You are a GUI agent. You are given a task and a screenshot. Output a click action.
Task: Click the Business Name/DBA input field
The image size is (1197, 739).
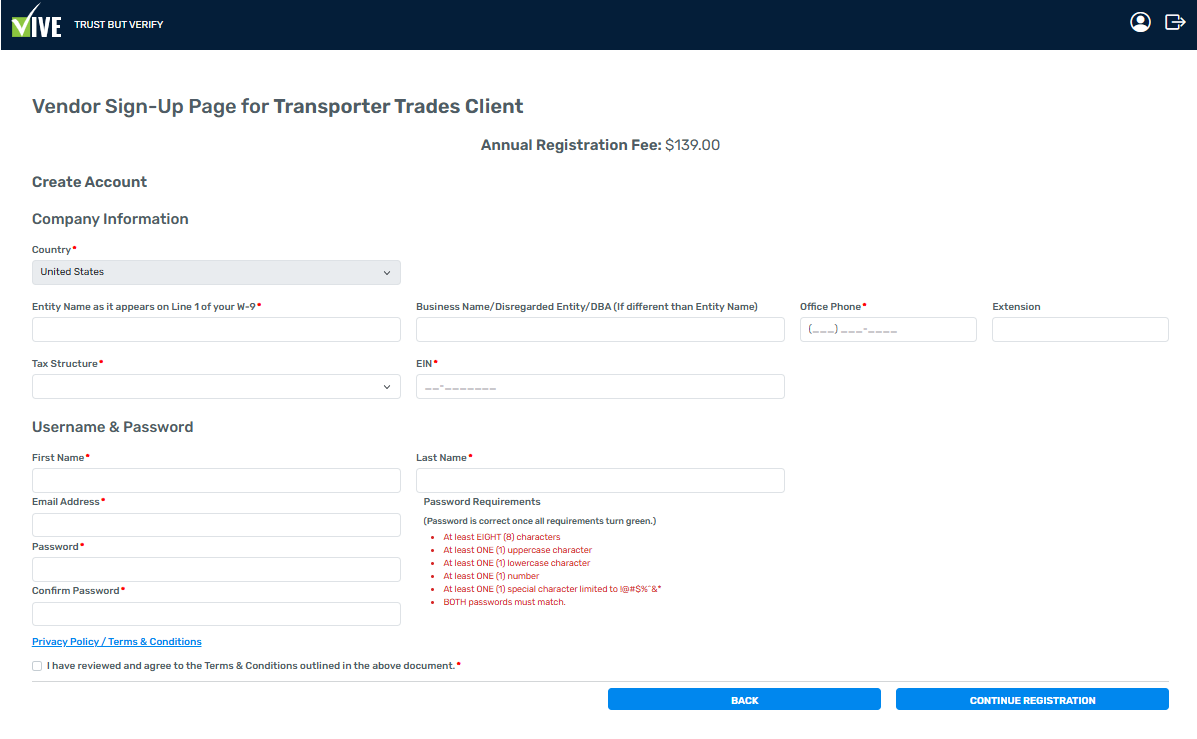(x=600, y=330)
